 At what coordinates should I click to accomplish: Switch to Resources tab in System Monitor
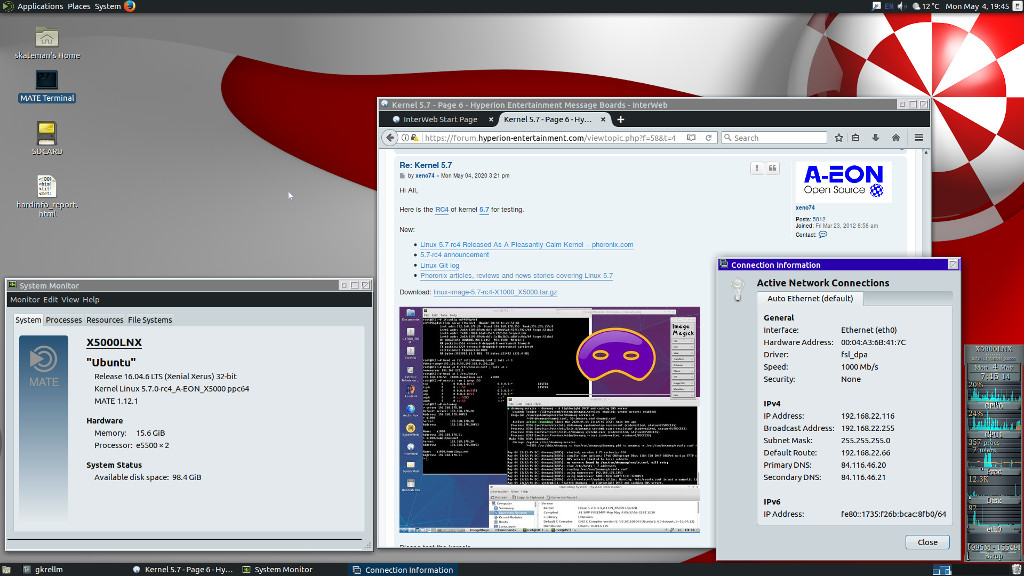(104, 320)
